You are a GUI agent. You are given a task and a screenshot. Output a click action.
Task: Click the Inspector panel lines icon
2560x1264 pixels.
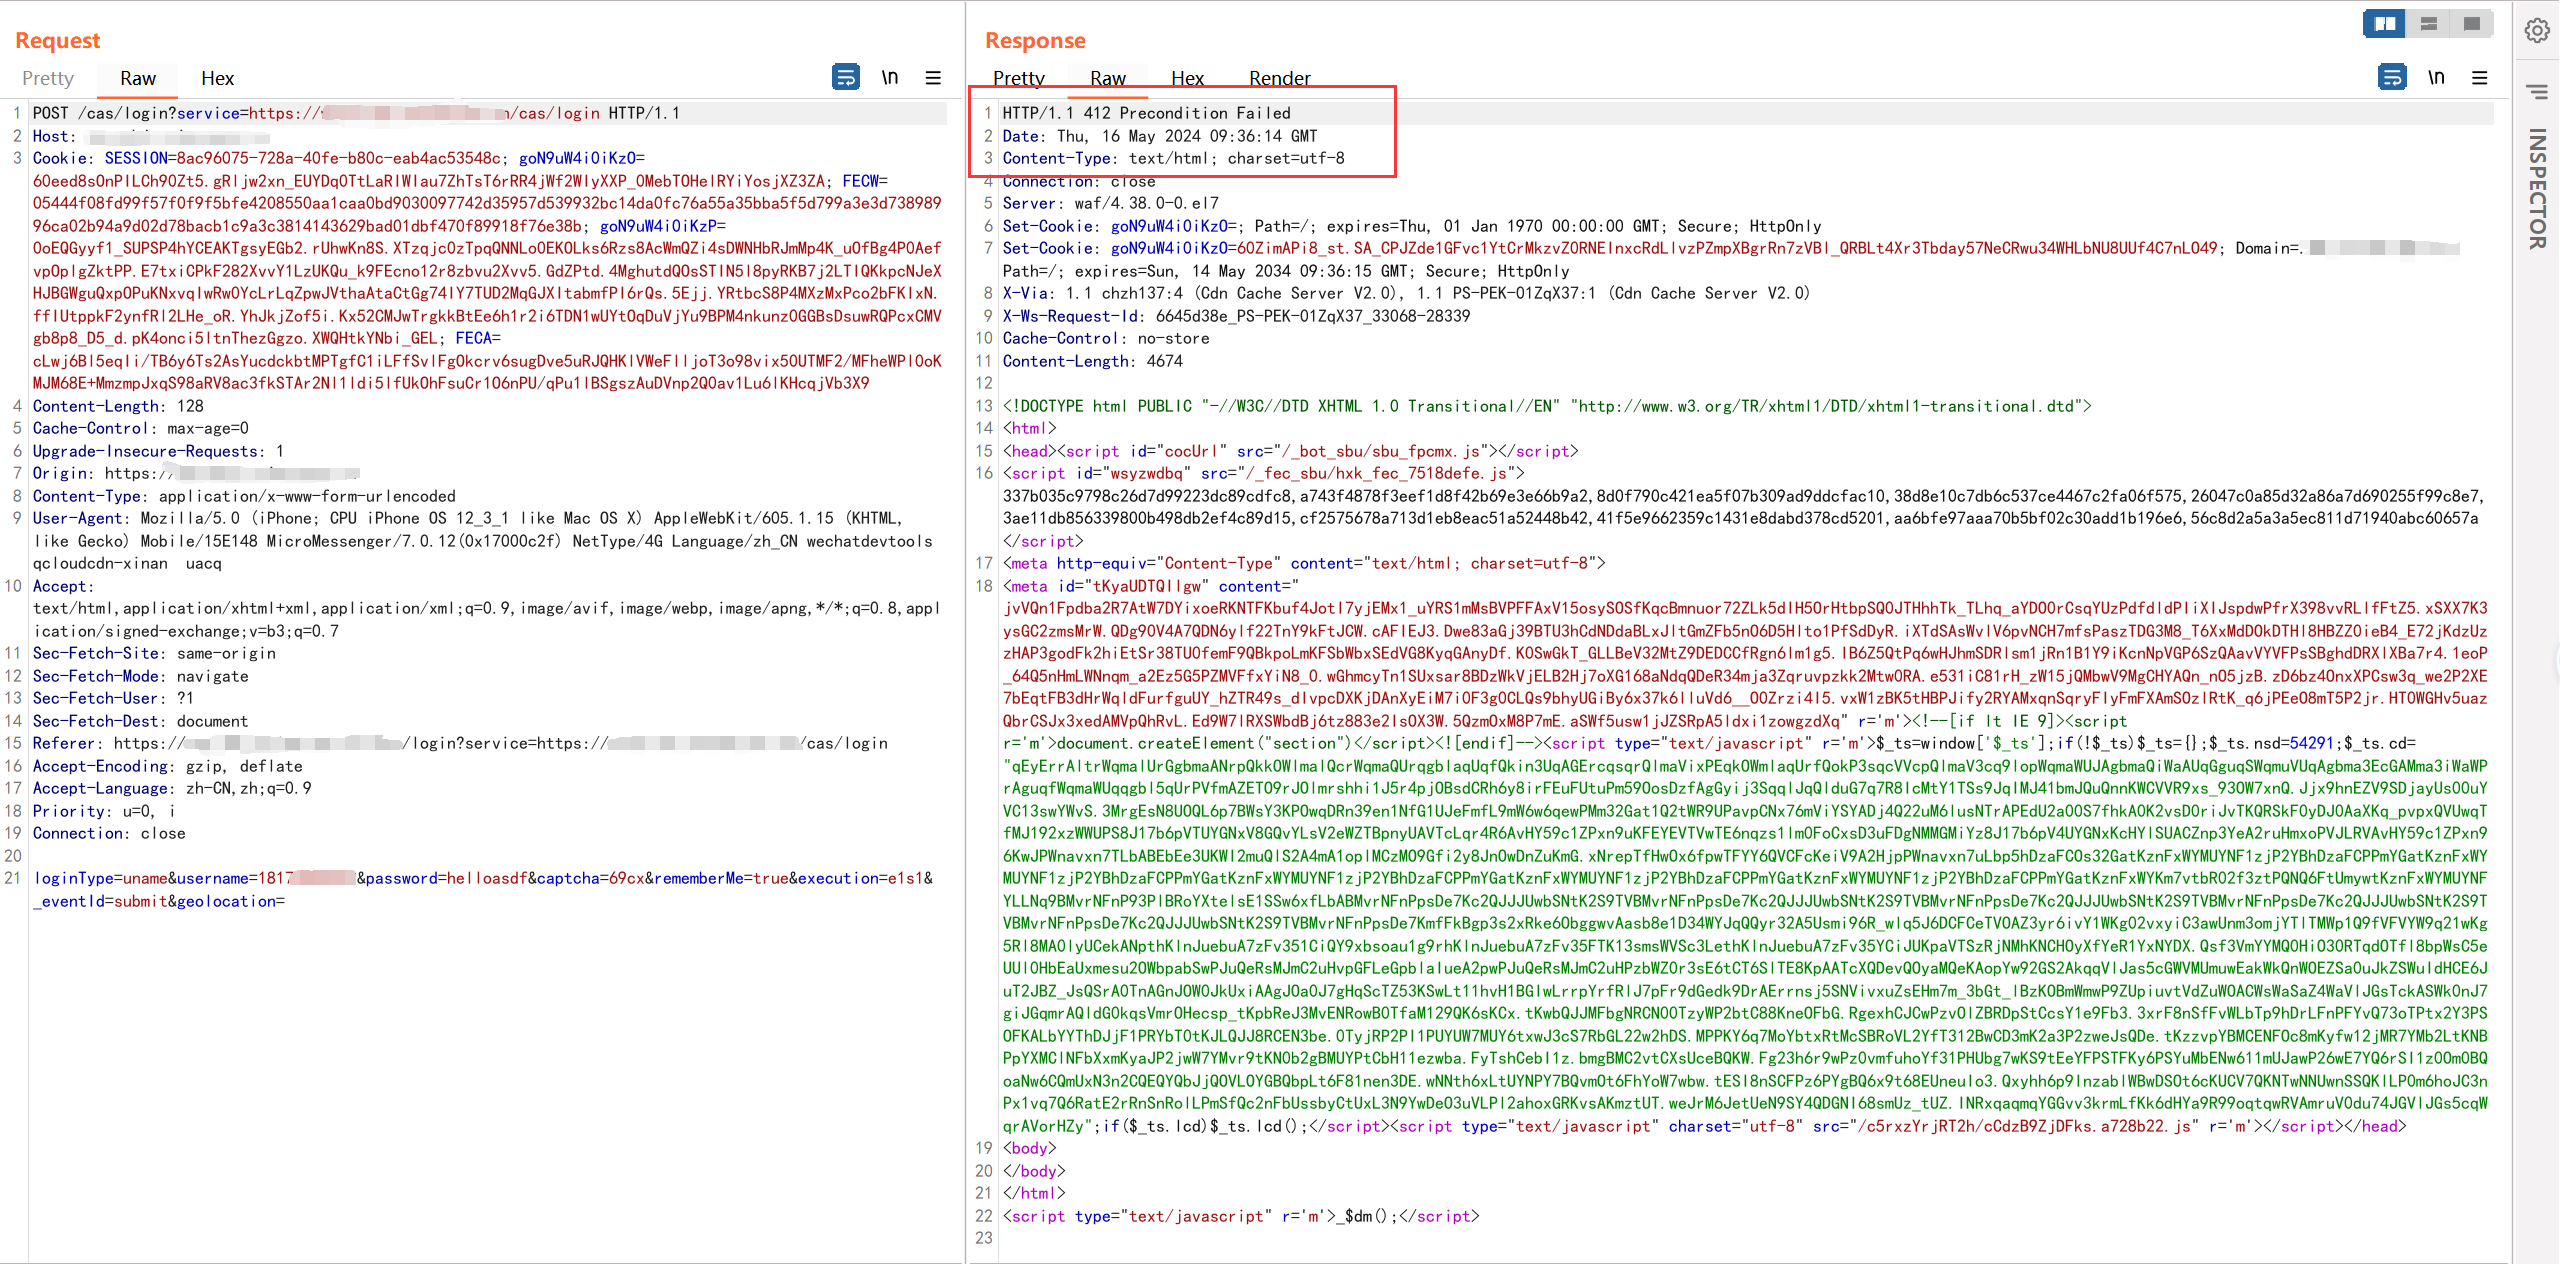click(x=2537, y=92)
